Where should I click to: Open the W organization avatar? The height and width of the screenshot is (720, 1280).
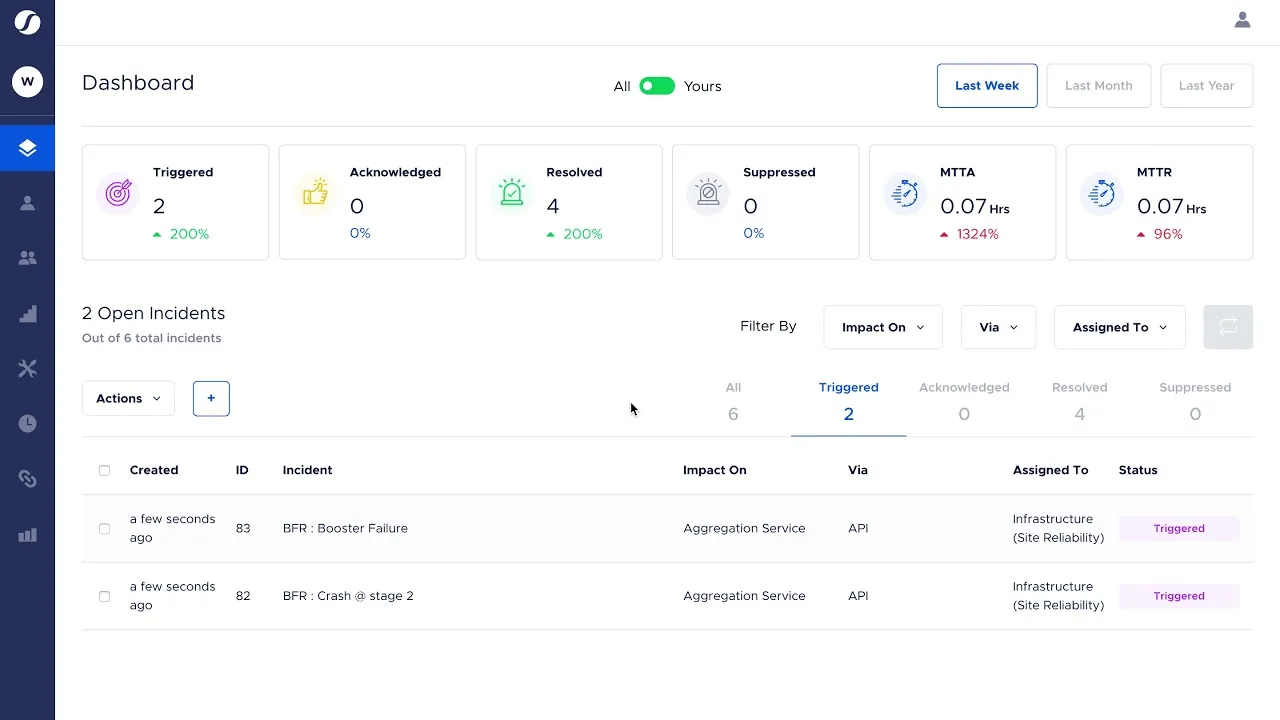coord(27,81)
